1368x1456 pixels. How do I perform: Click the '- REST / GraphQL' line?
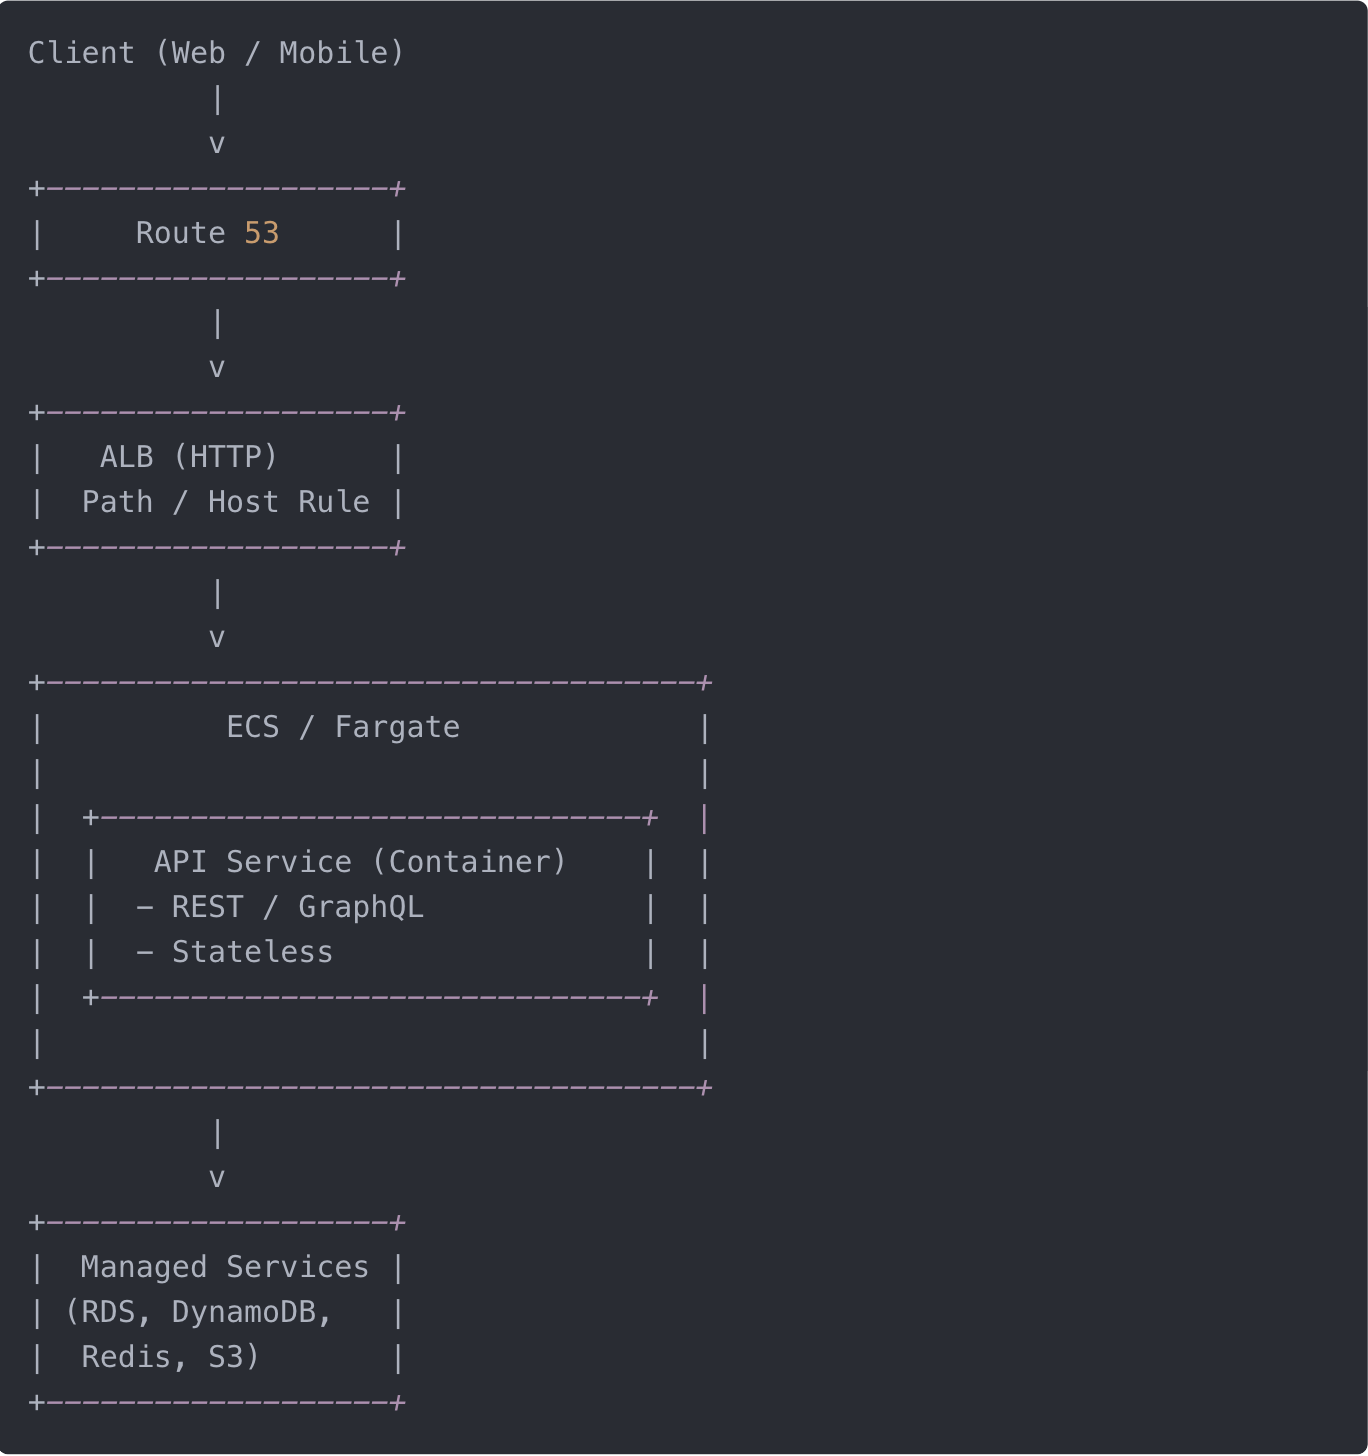279,907
